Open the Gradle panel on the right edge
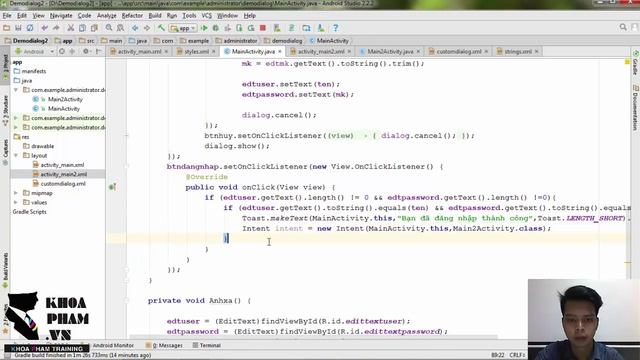Viewport: 640px width, 360px height. pos(636,63)
